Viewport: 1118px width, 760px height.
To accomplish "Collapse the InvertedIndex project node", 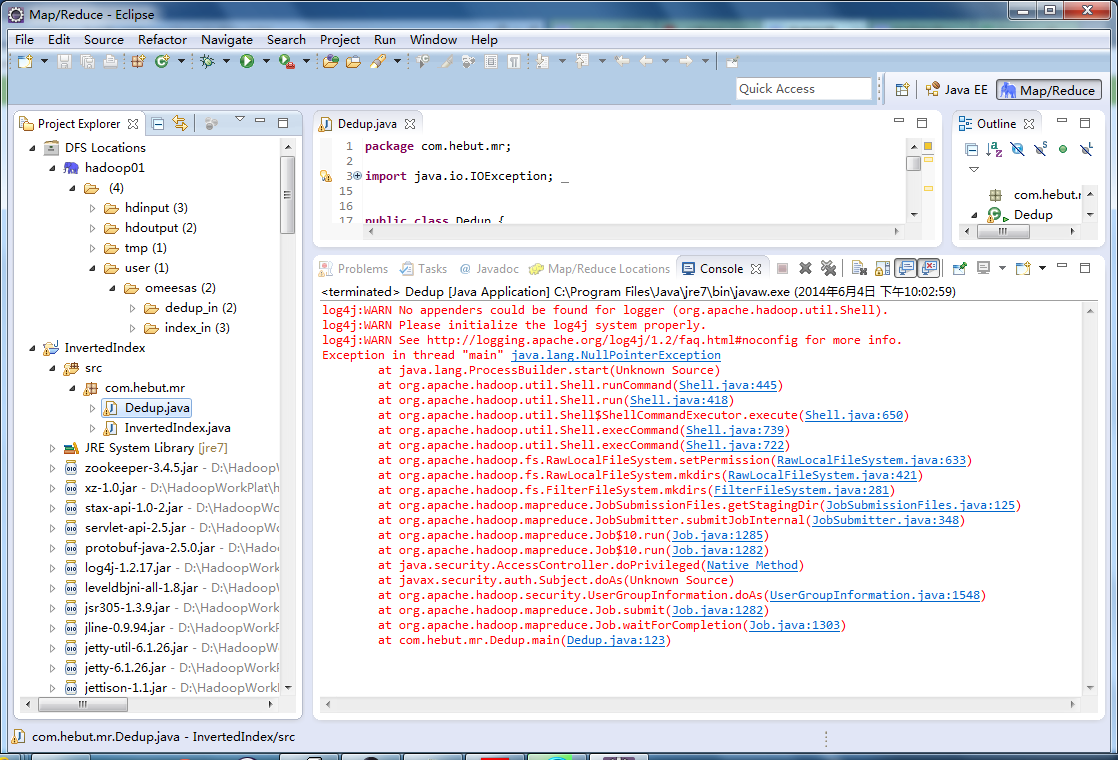I will [x=32, y=348].
